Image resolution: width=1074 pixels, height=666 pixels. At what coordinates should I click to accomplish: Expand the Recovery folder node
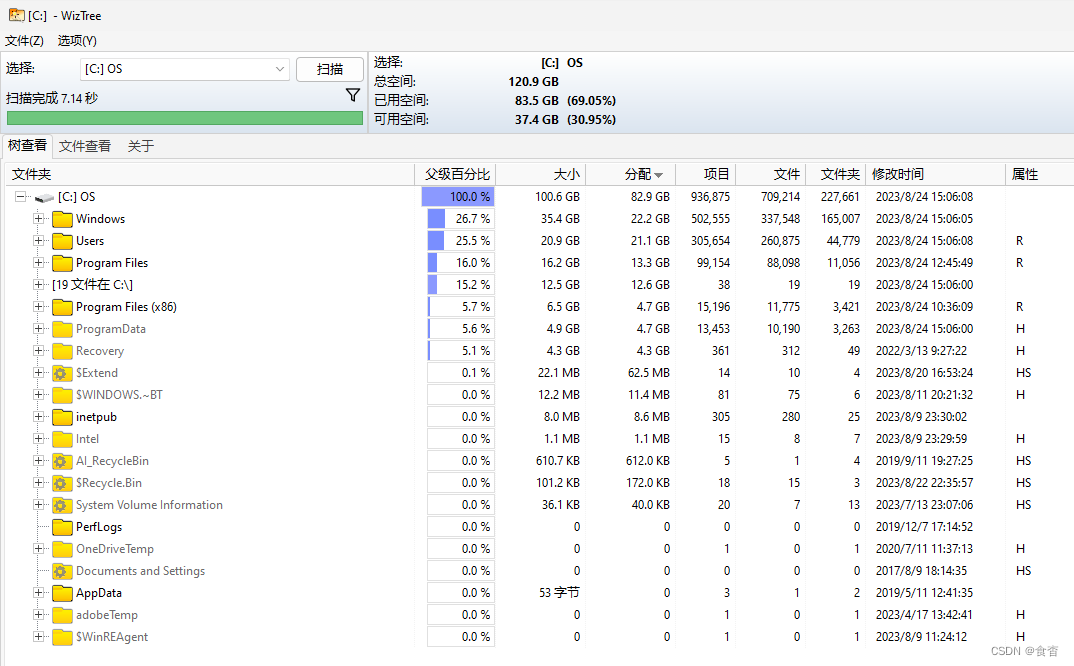click(x=39, y=350)
